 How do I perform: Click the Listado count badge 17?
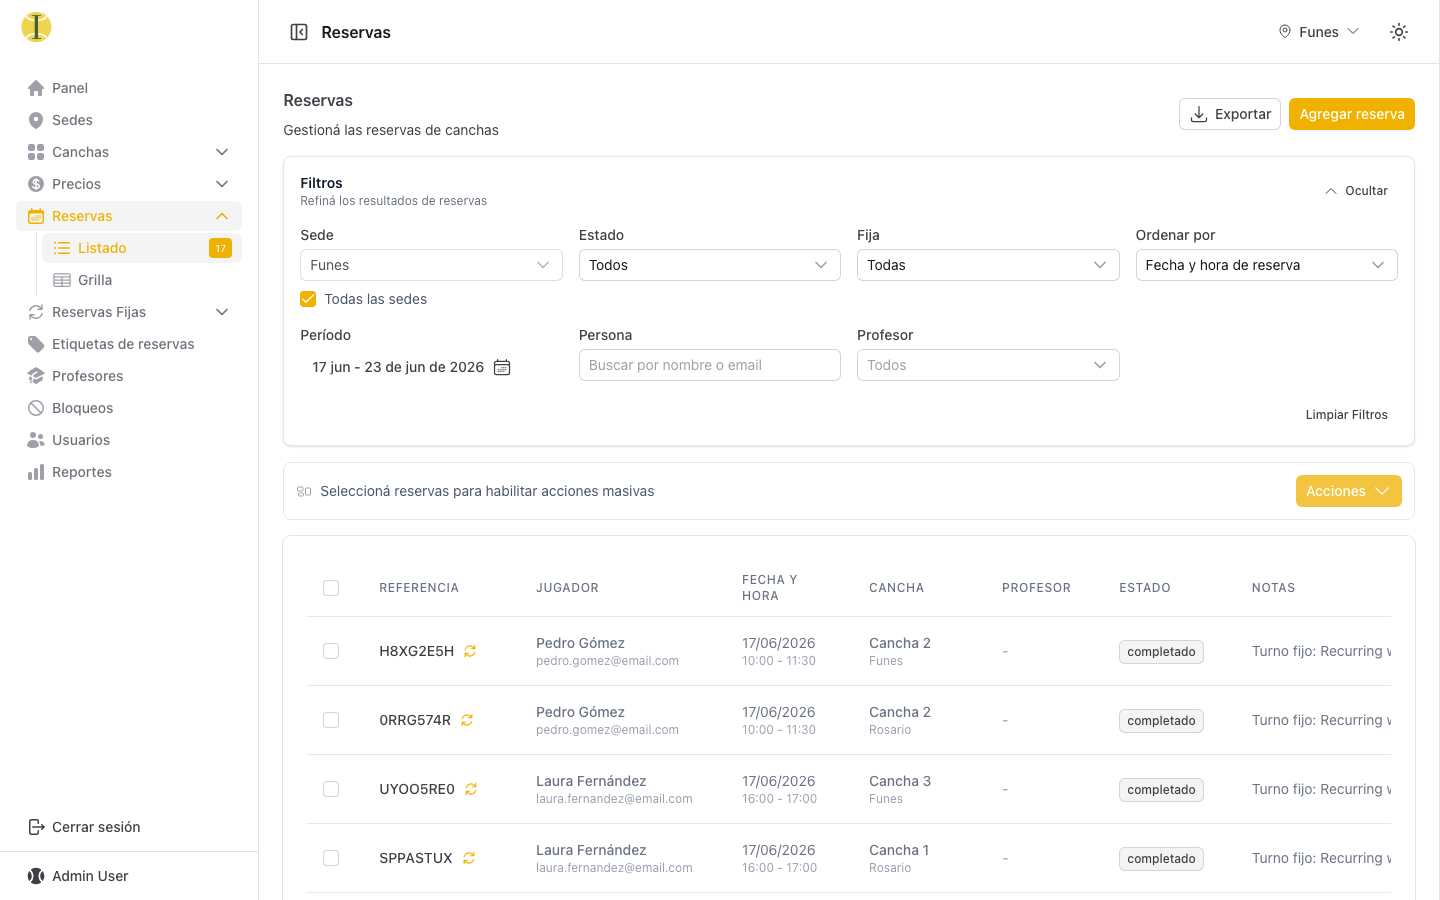[220, 248]
